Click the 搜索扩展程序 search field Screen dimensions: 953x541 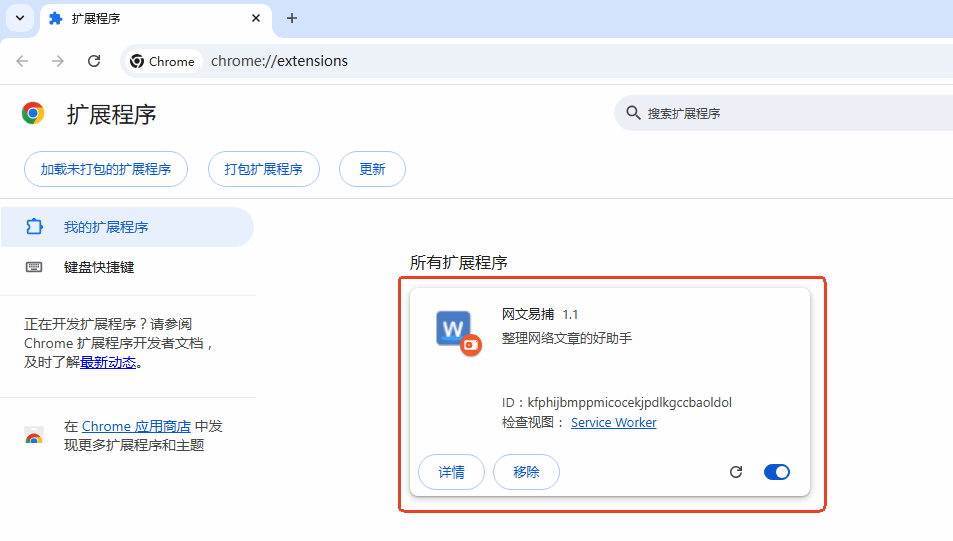pyautogui.click(x=780, y=113)
